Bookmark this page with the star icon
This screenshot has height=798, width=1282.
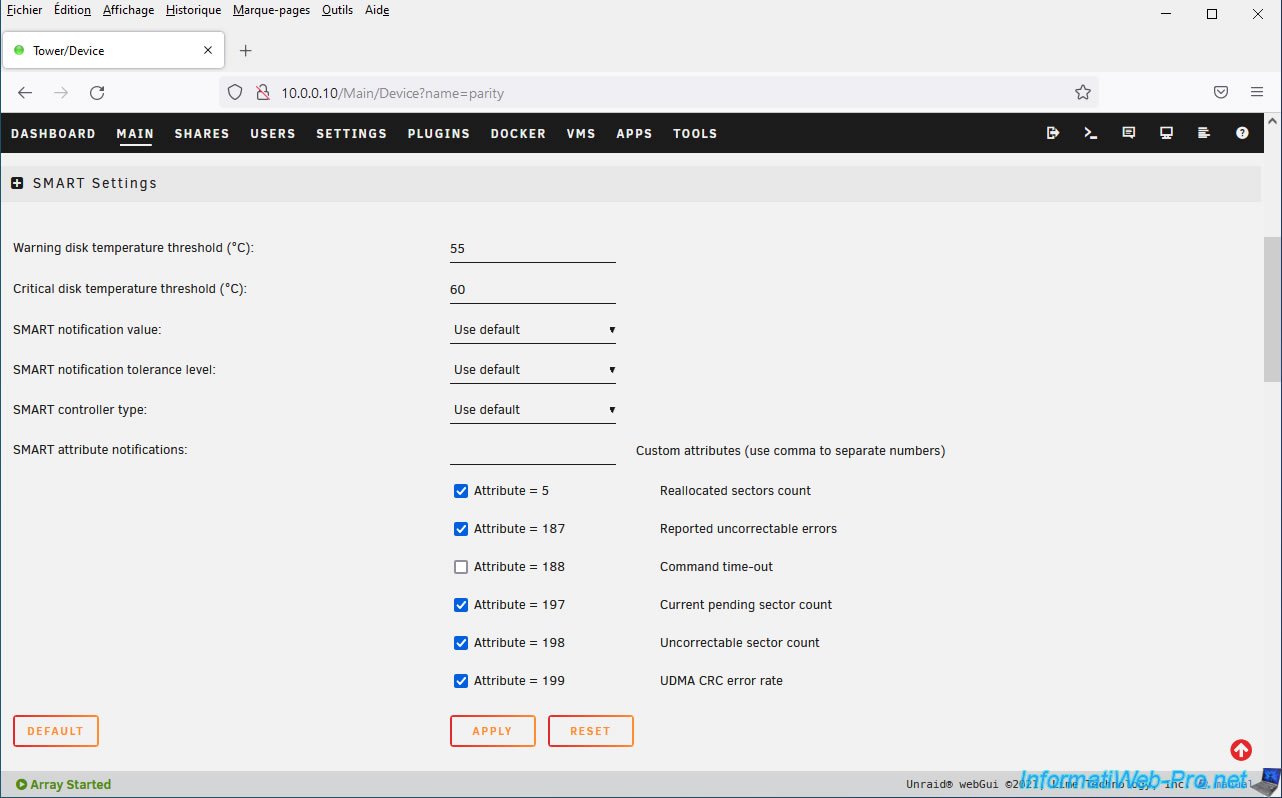coord(1082,92)
